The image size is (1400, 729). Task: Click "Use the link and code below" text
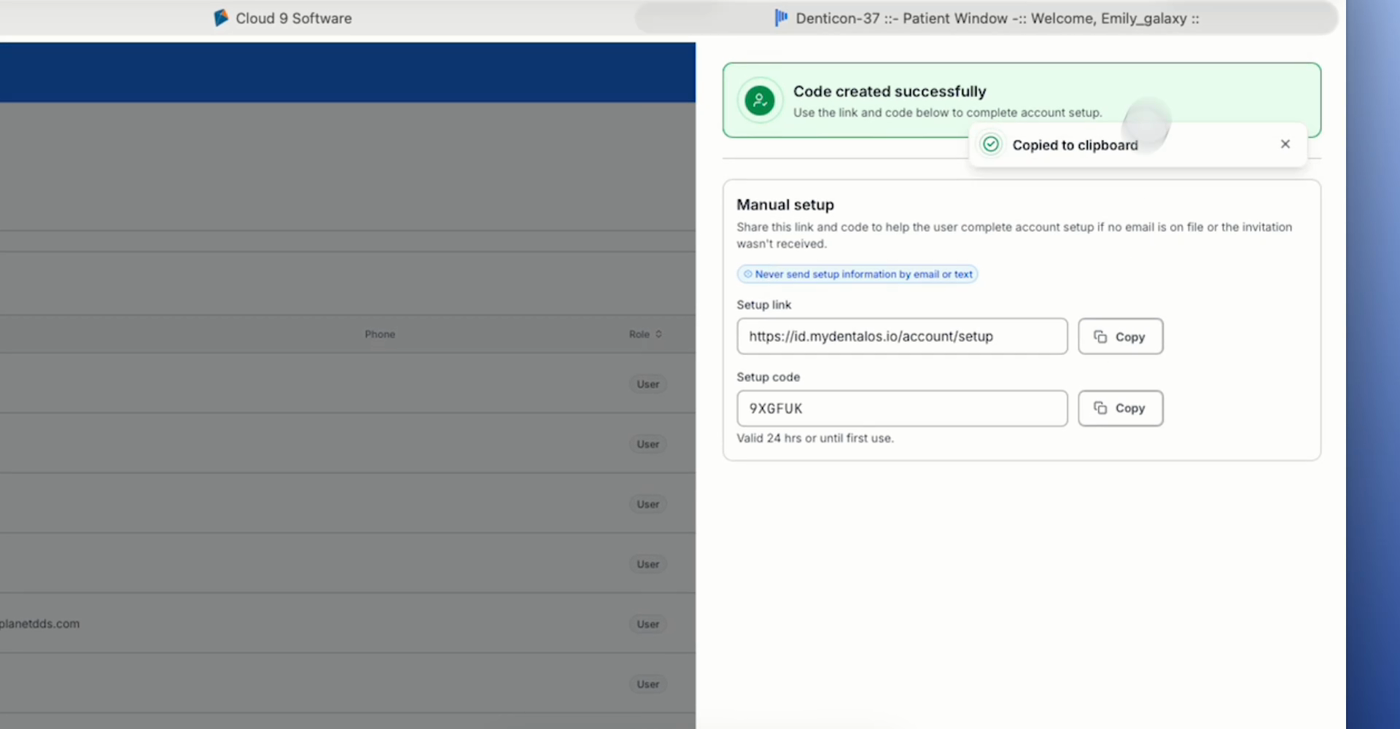click(947, 113)
